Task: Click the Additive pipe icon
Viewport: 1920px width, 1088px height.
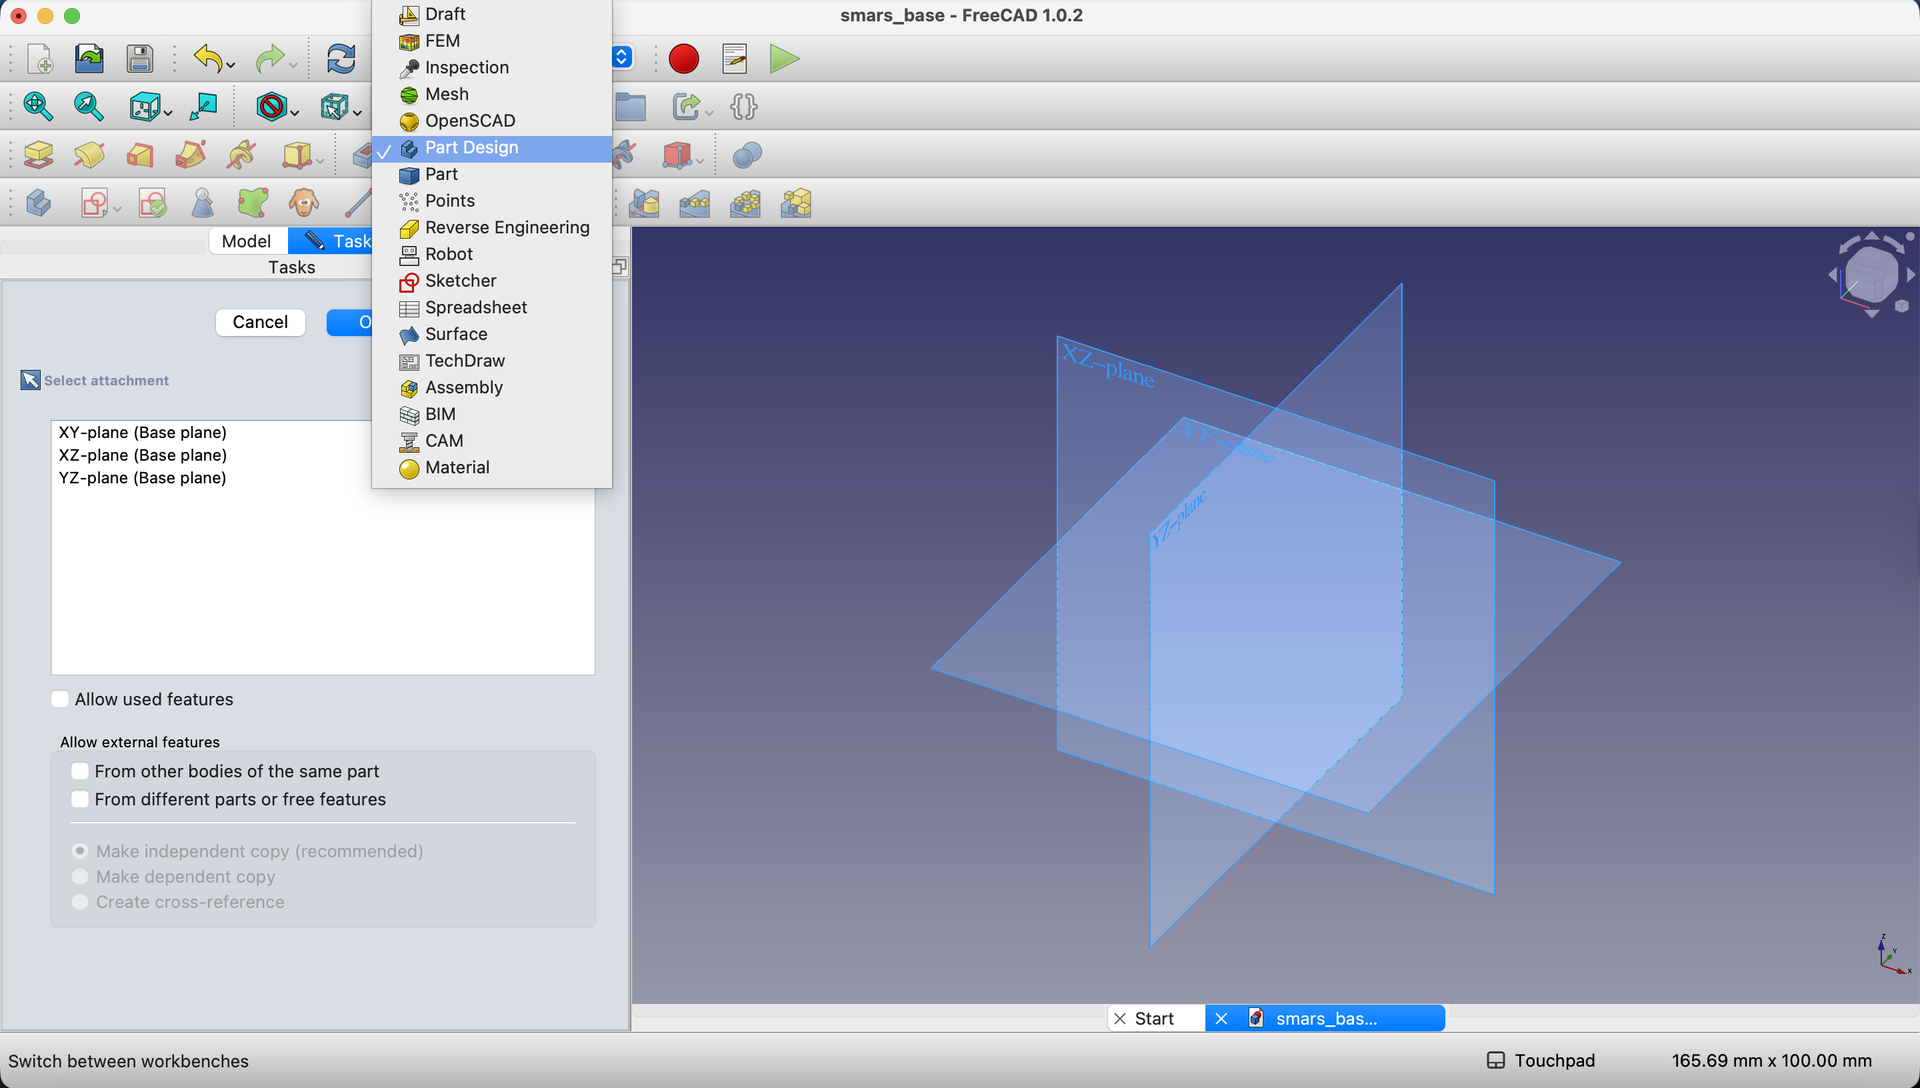Action: pyautogui.click(x=190, y=155)
